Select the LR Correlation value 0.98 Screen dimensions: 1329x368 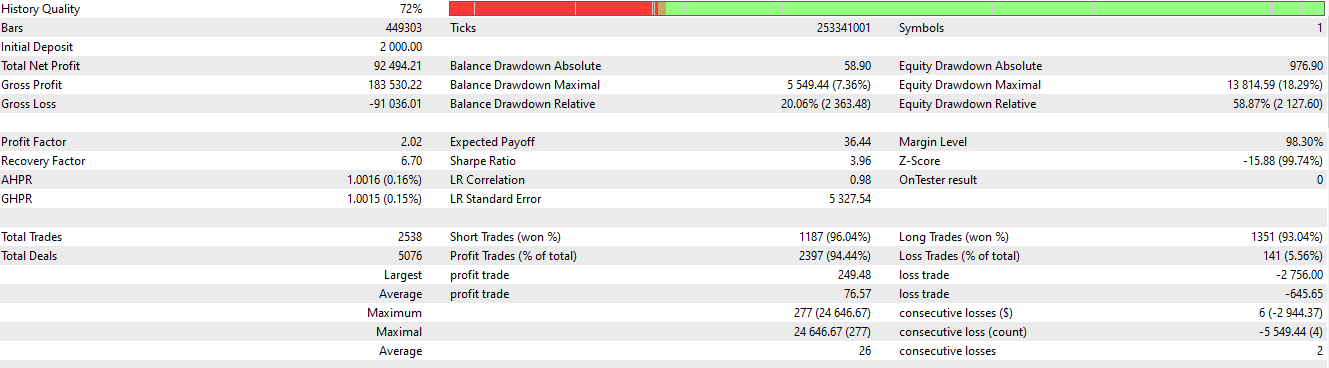coord(861,180)
